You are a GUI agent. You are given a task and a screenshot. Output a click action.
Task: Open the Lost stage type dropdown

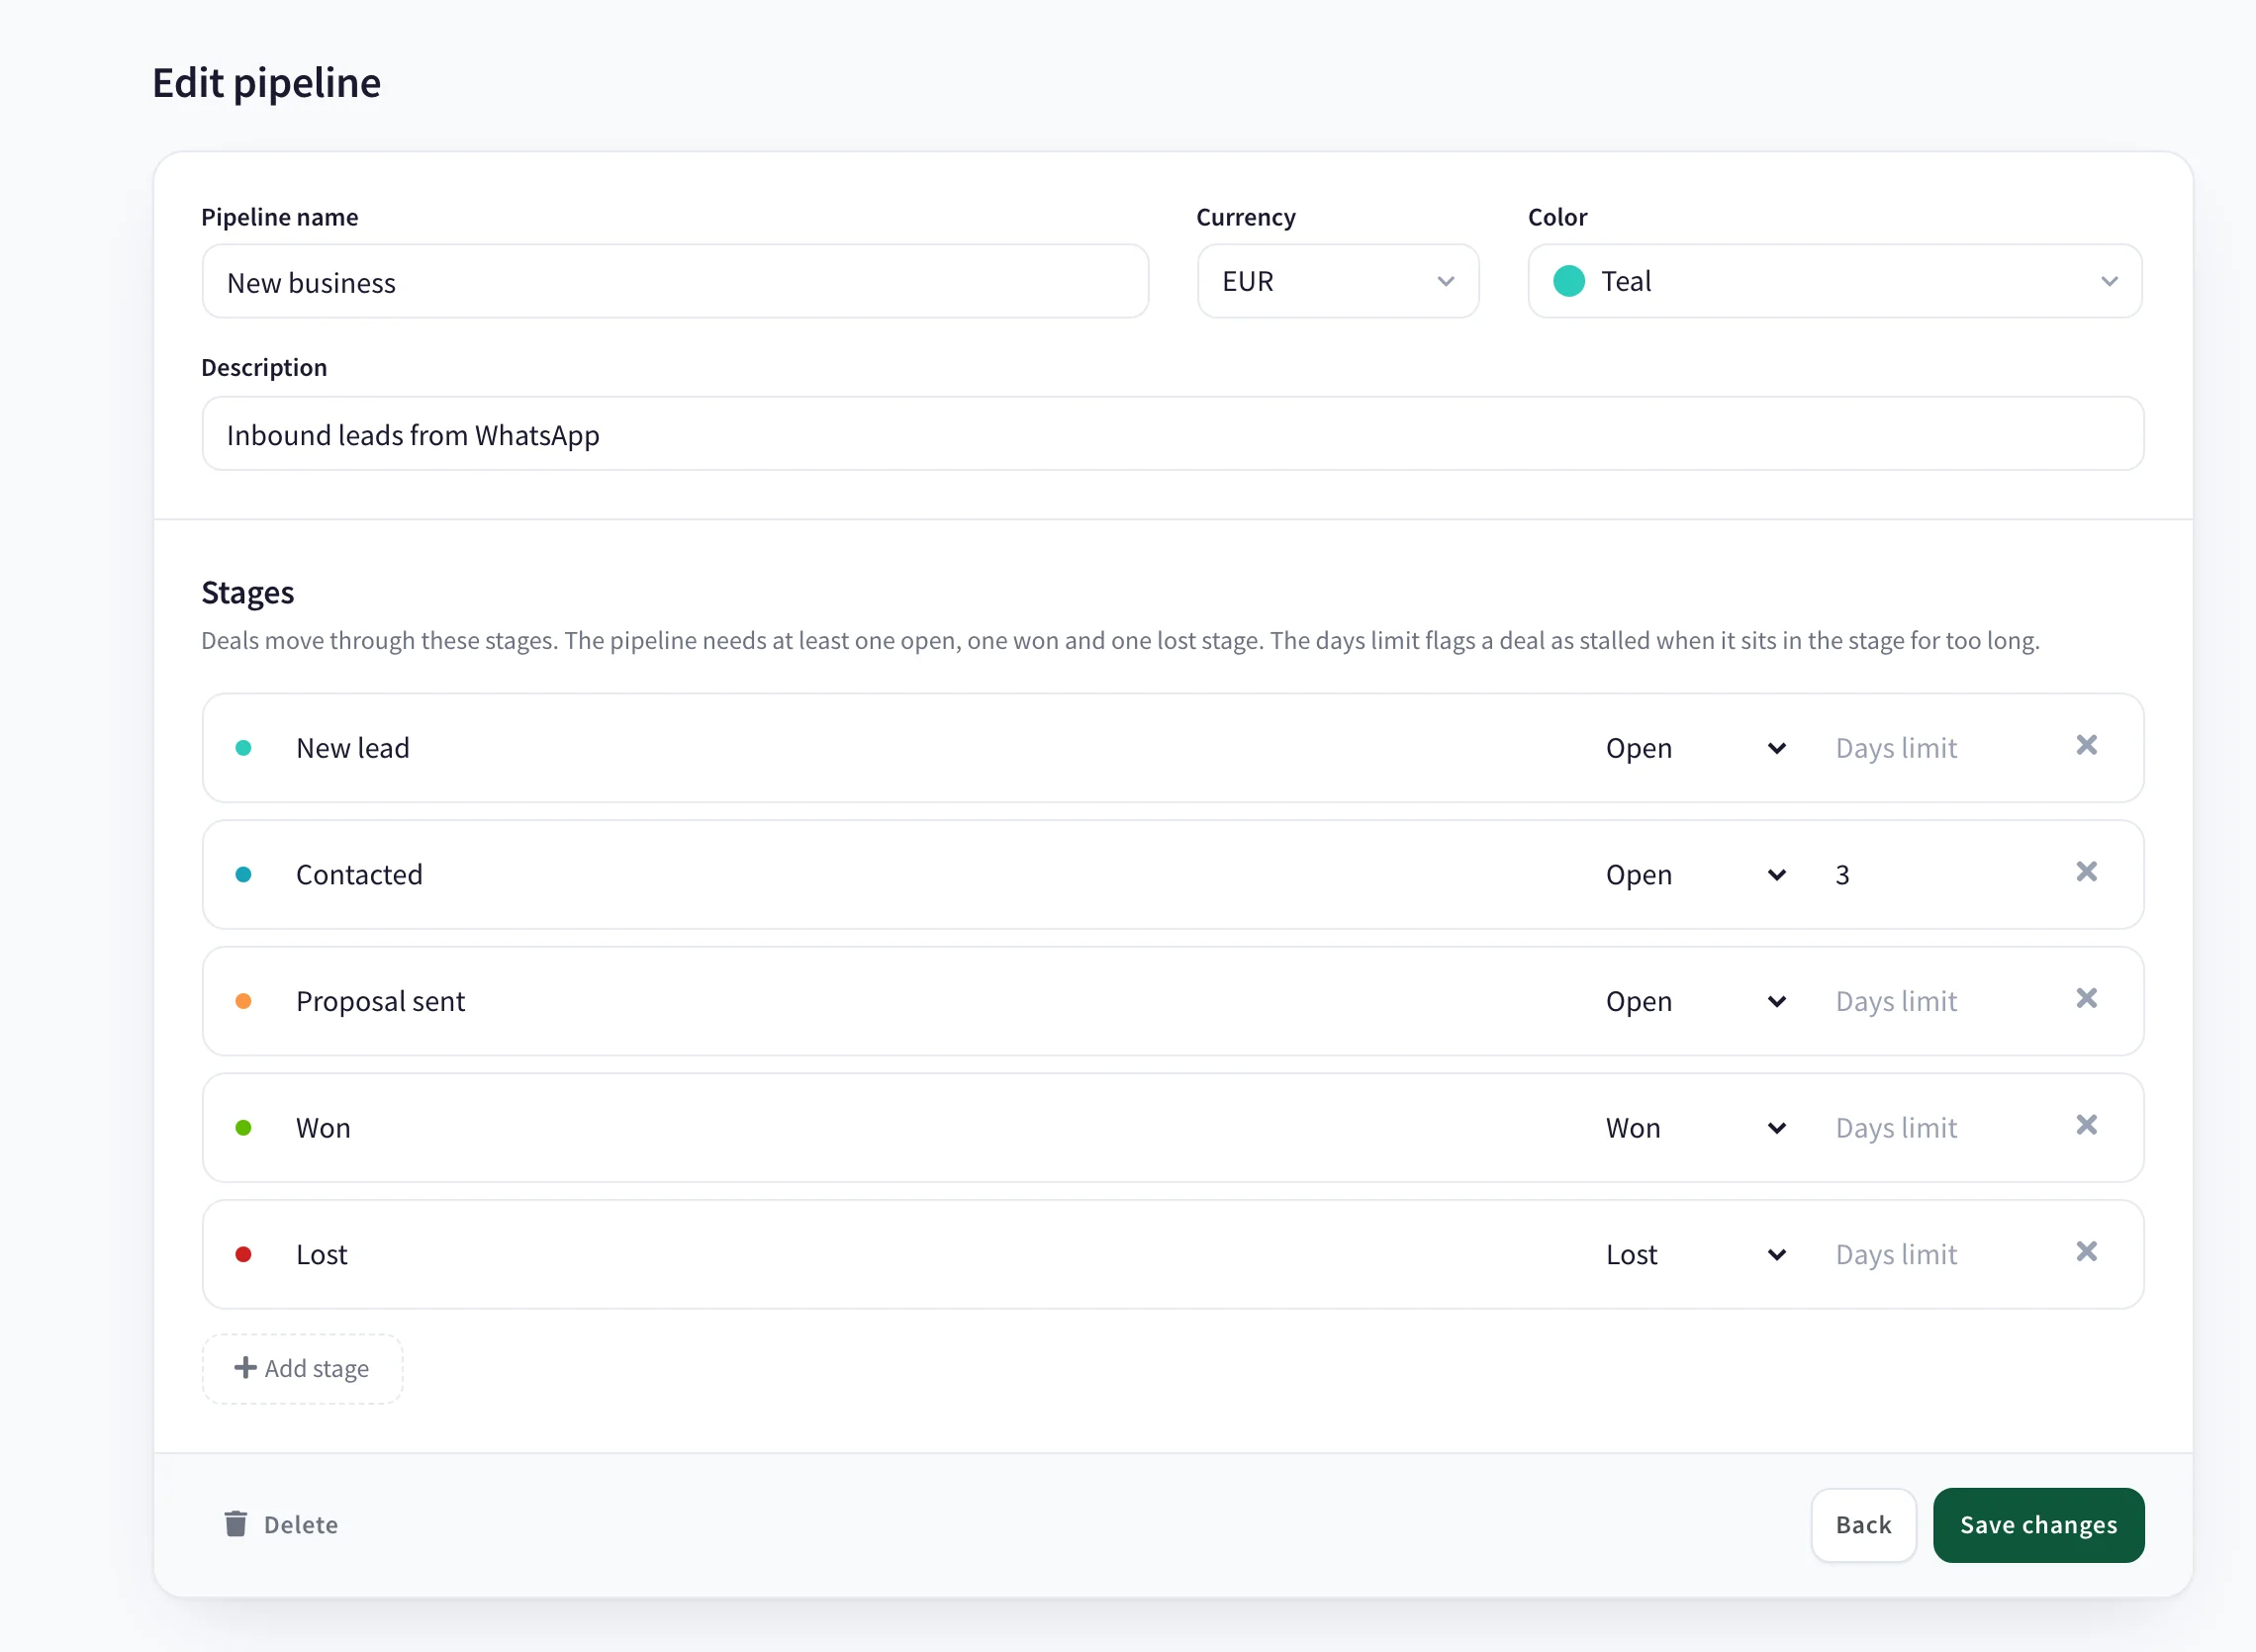tap(1696, 1254)
